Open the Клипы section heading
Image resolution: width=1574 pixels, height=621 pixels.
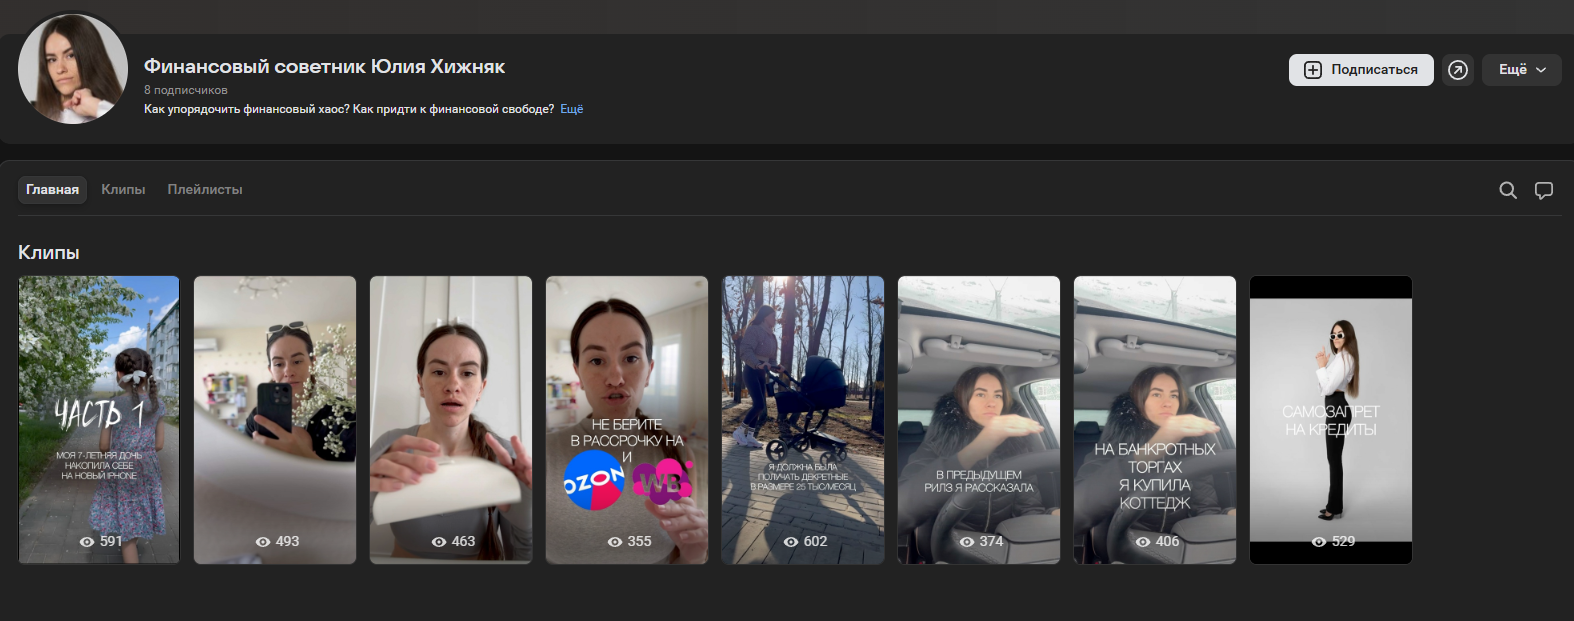[x=49, y=253]
